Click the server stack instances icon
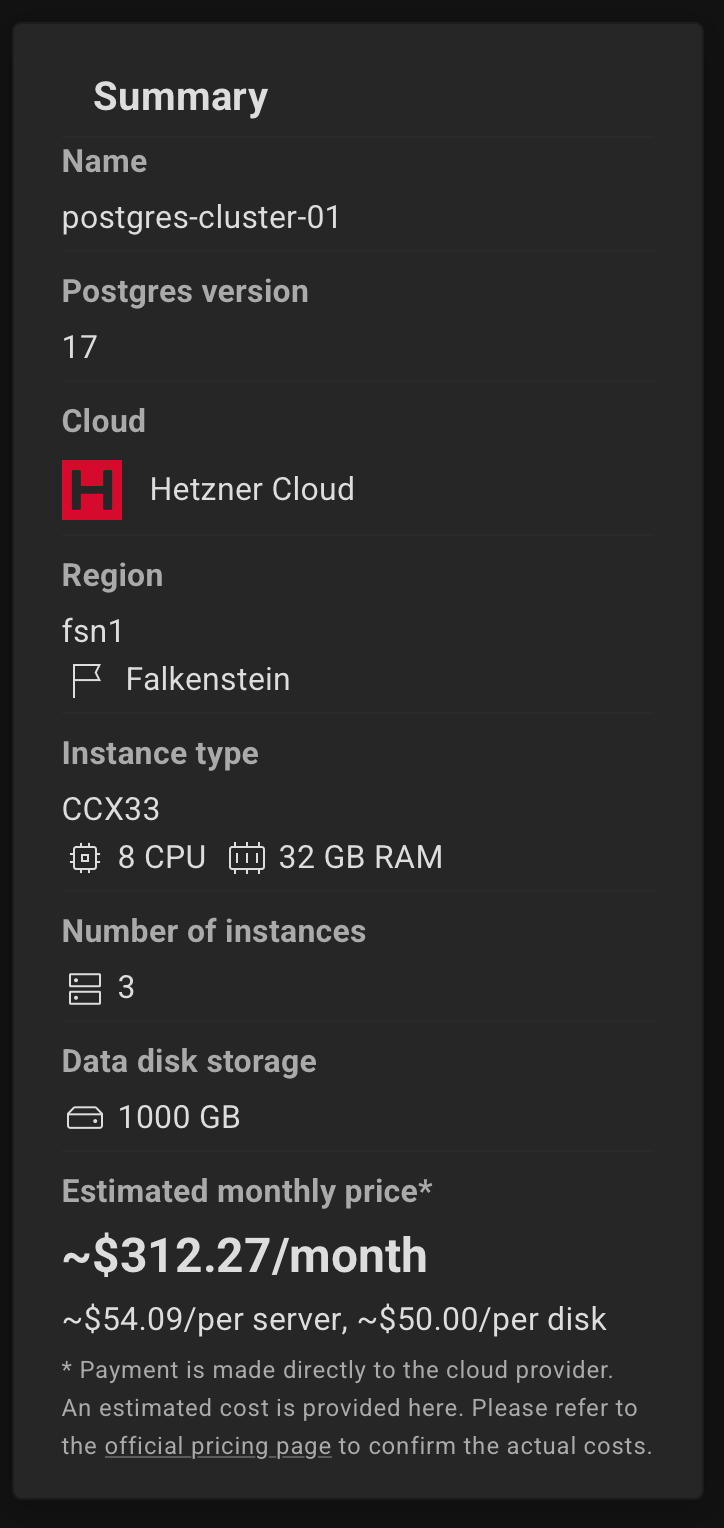The height and width of the screenshot is (1528, 724). pos(85,988)
